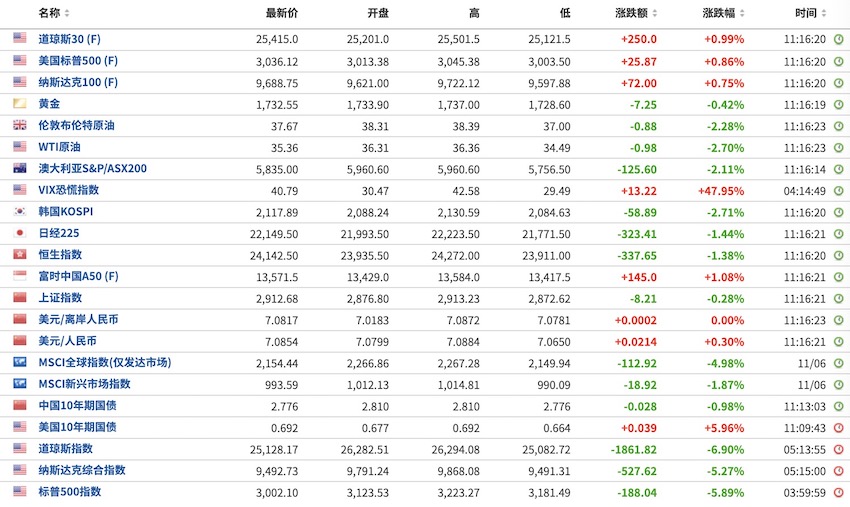This screenshot has width=850, height=507.
Task: Sort the table by 名称 column
Action: point(54,13)
